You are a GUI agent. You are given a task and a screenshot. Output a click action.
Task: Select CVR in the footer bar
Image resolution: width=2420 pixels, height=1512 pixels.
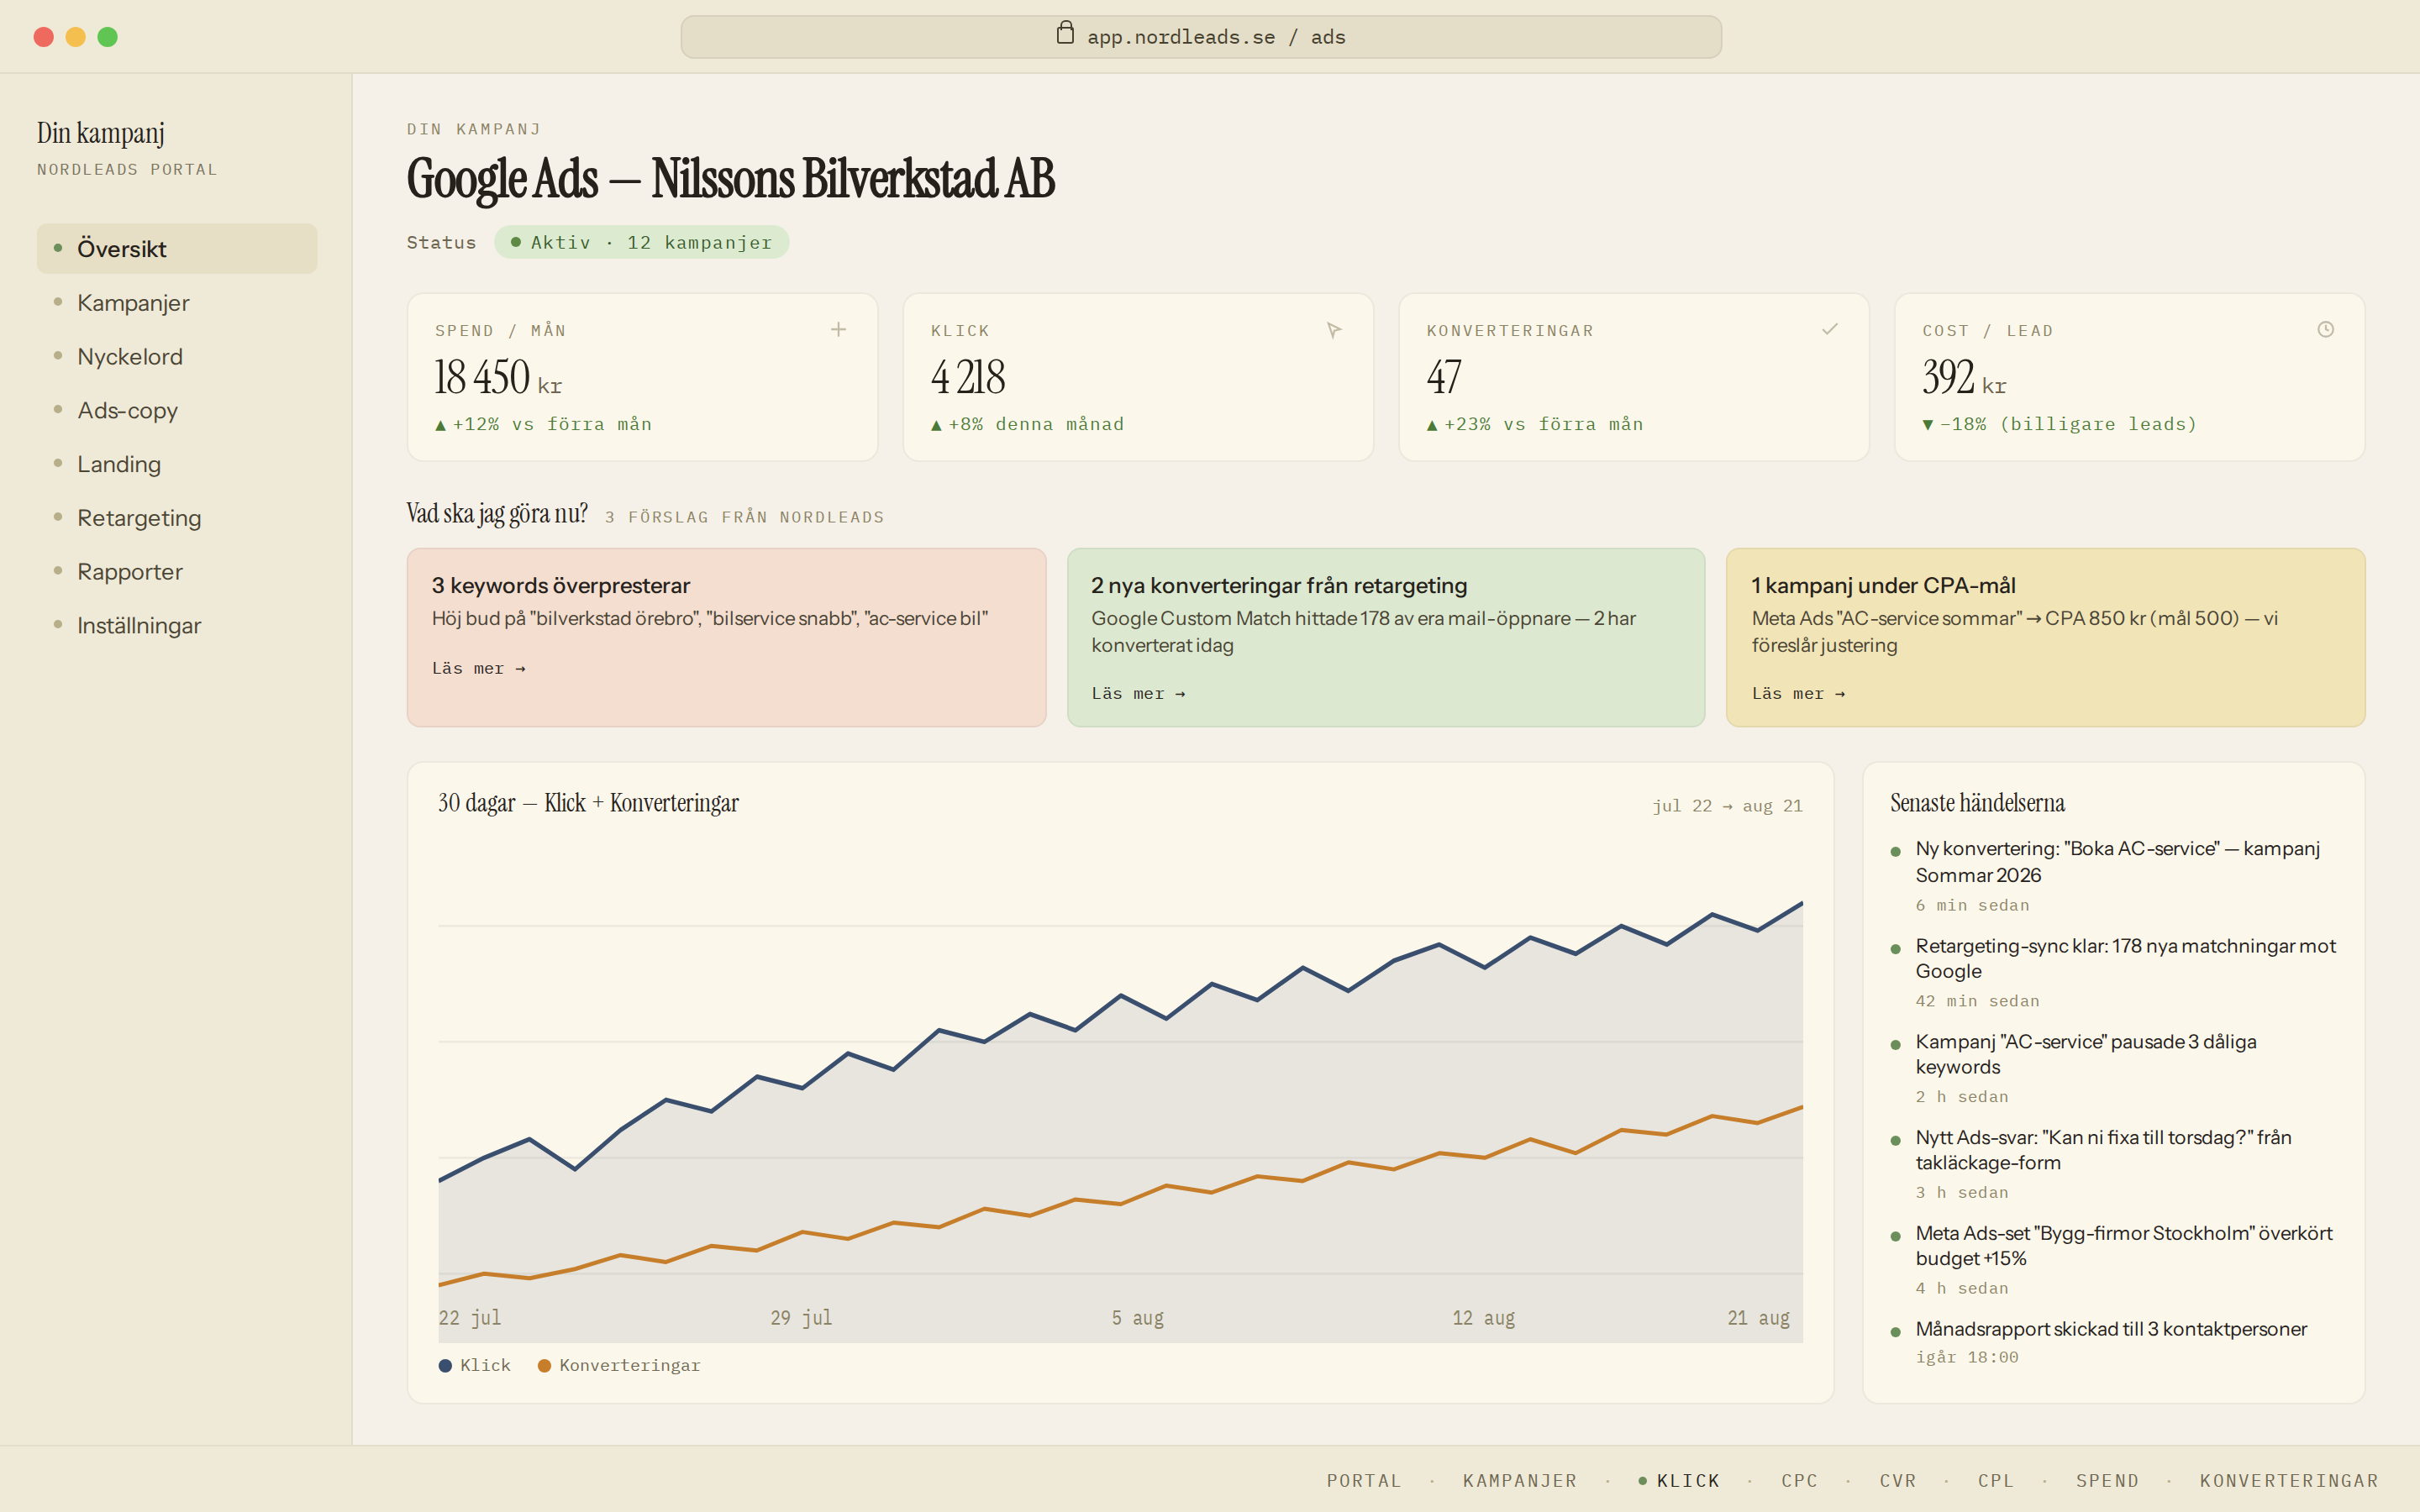(x=1897, y=1480)
